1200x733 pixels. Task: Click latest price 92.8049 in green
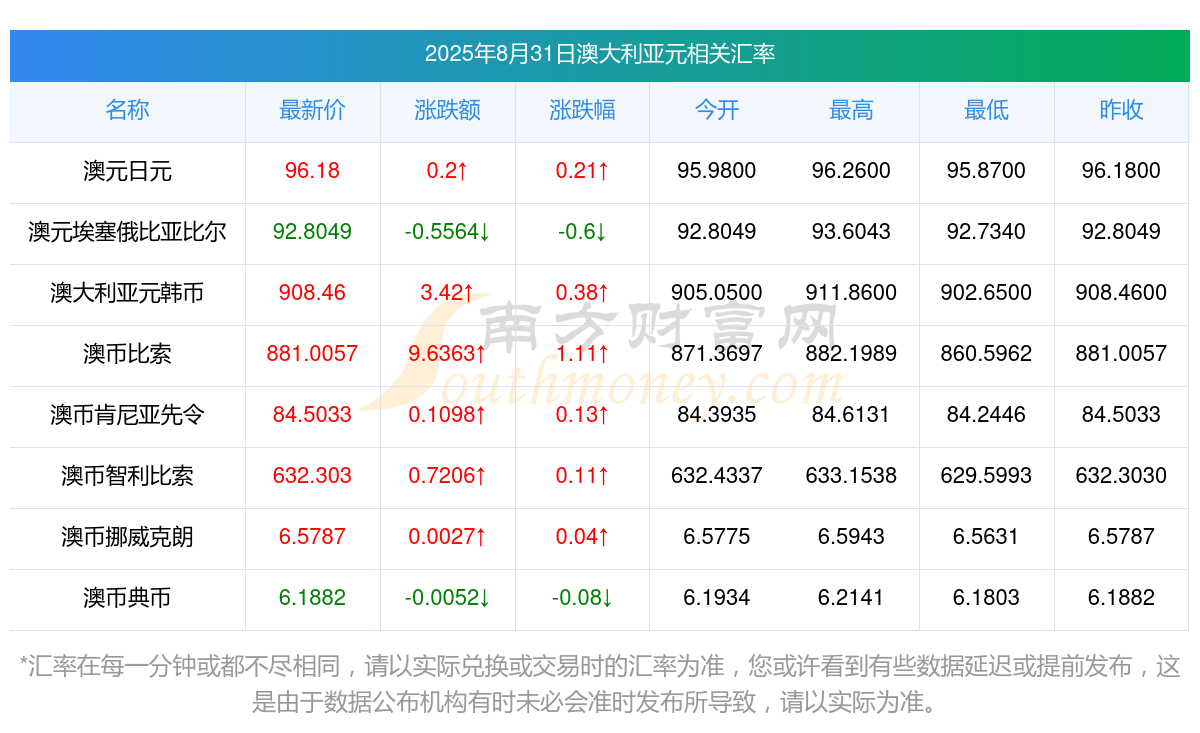point(312,232)
